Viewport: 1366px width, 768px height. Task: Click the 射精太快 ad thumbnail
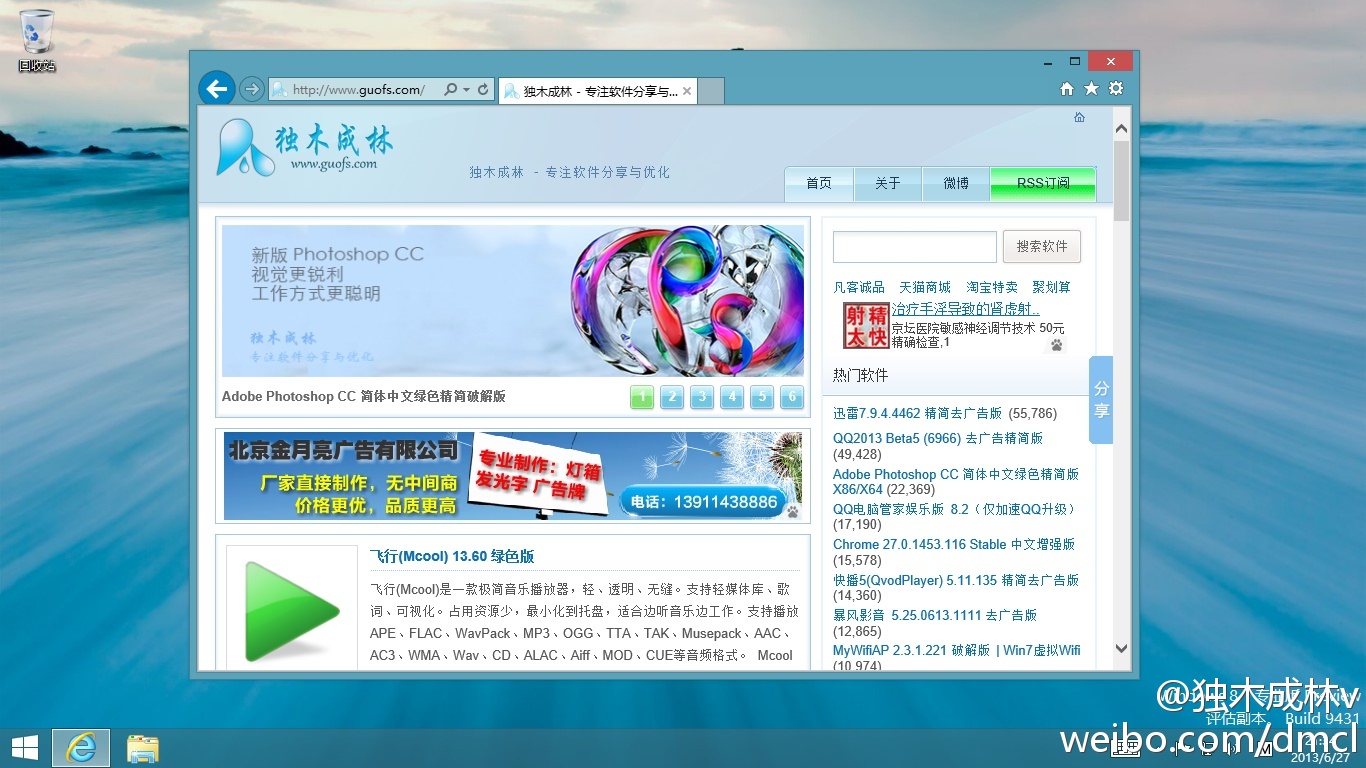pos(865,326)
